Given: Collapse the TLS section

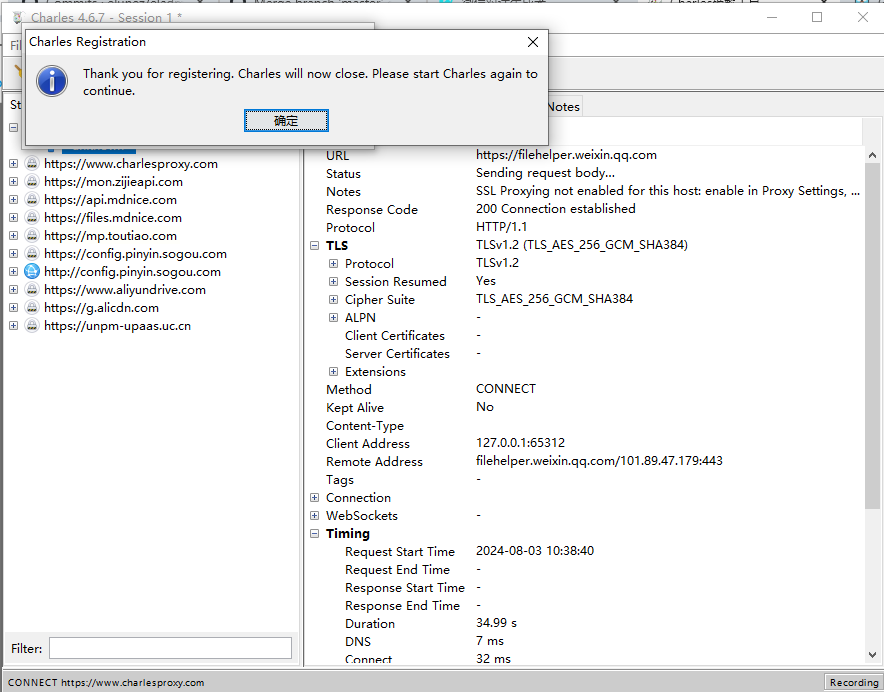Looking at the screenshot, I should pos(314,245).
